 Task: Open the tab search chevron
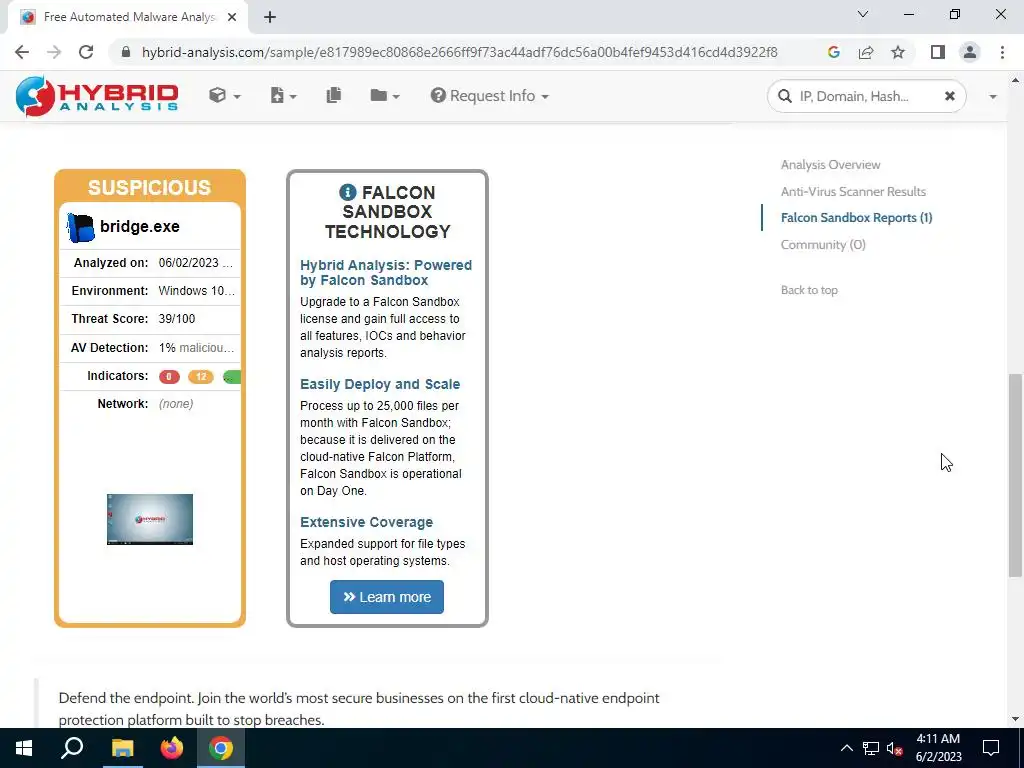pyautogui.click(x=863, y=14)
